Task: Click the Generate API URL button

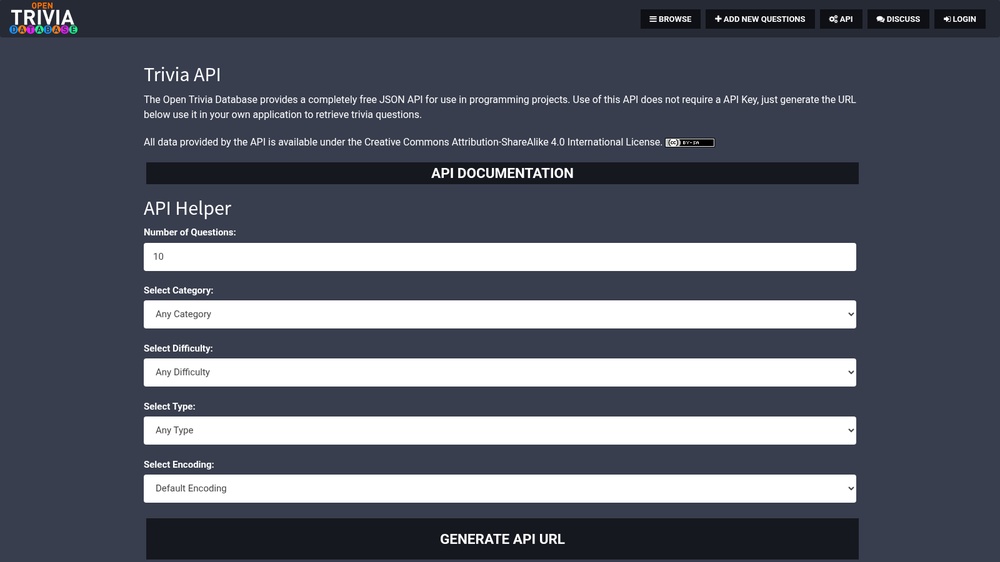Action: [502, 539]
